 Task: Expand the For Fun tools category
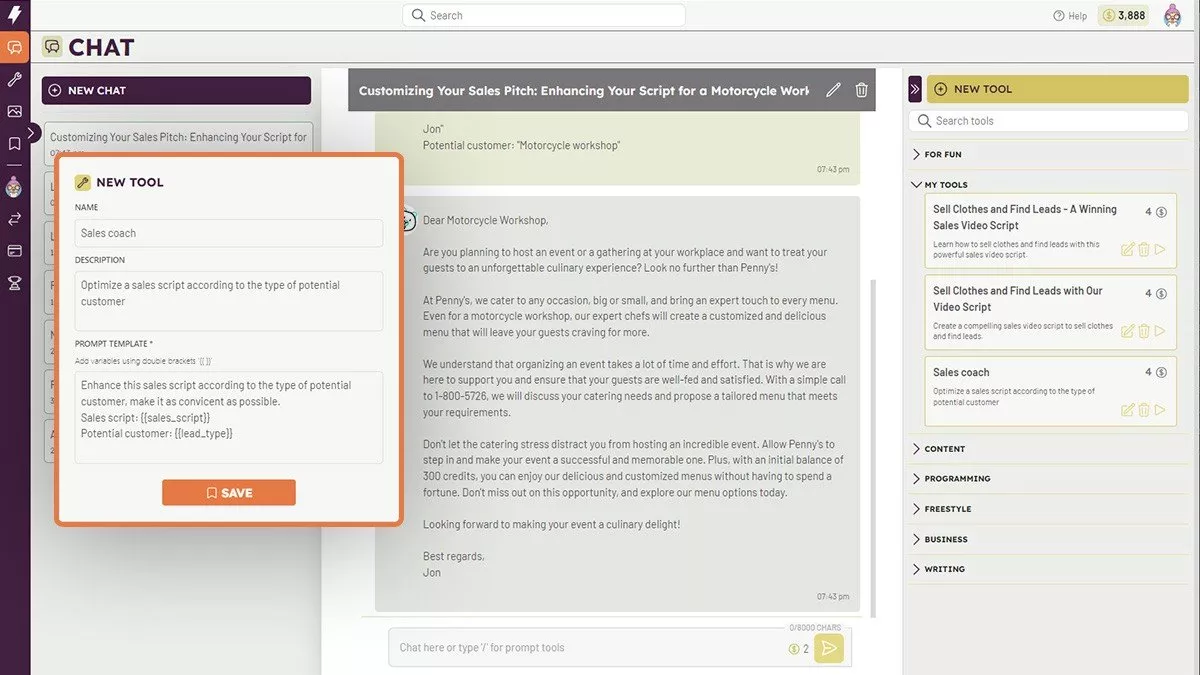click(943, 155)
